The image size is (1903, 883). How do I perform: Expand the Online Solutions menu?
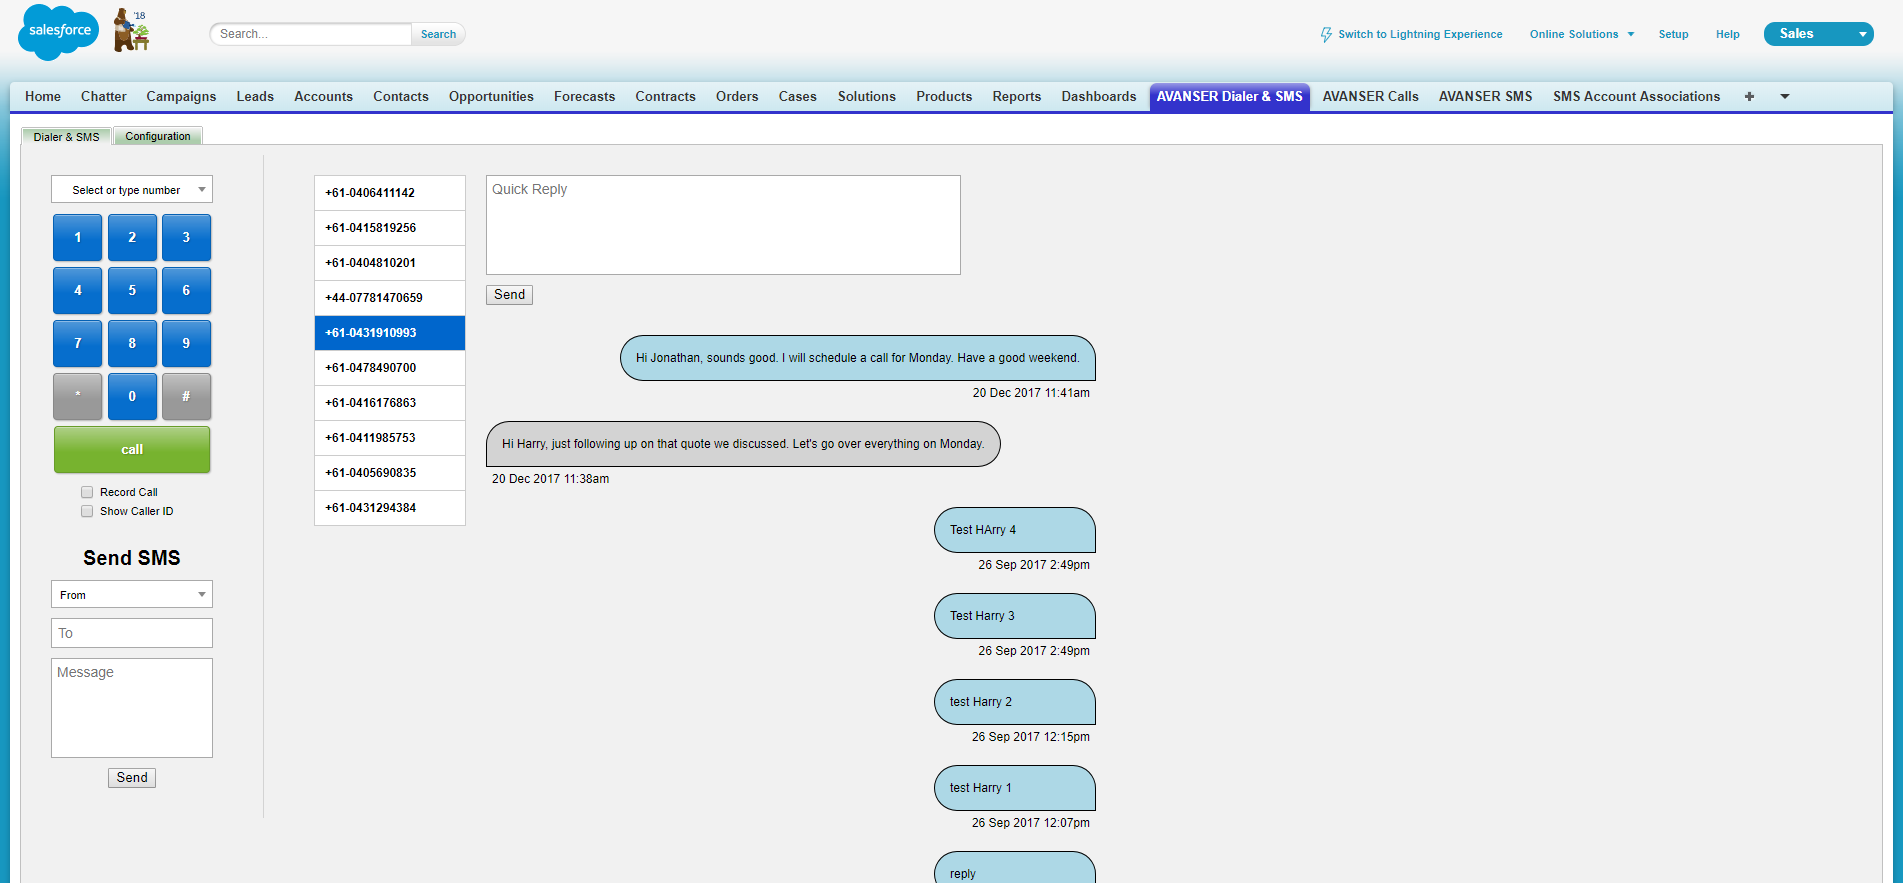1582,34
